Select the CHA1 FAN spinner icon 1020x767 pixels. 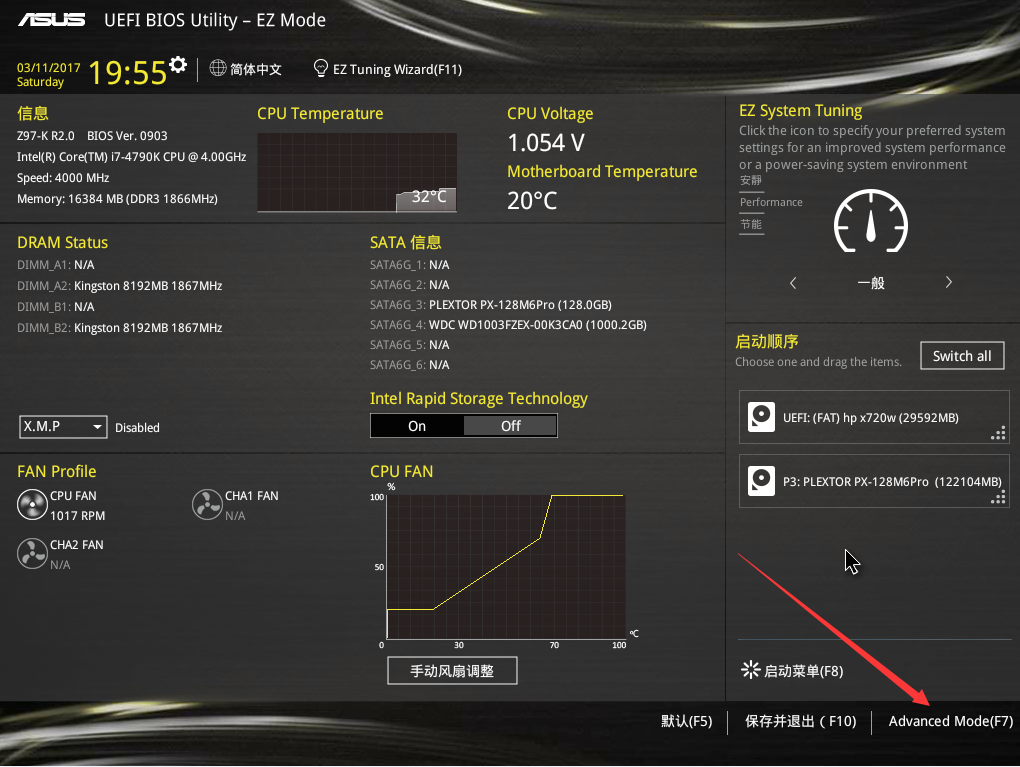point(208,505)
